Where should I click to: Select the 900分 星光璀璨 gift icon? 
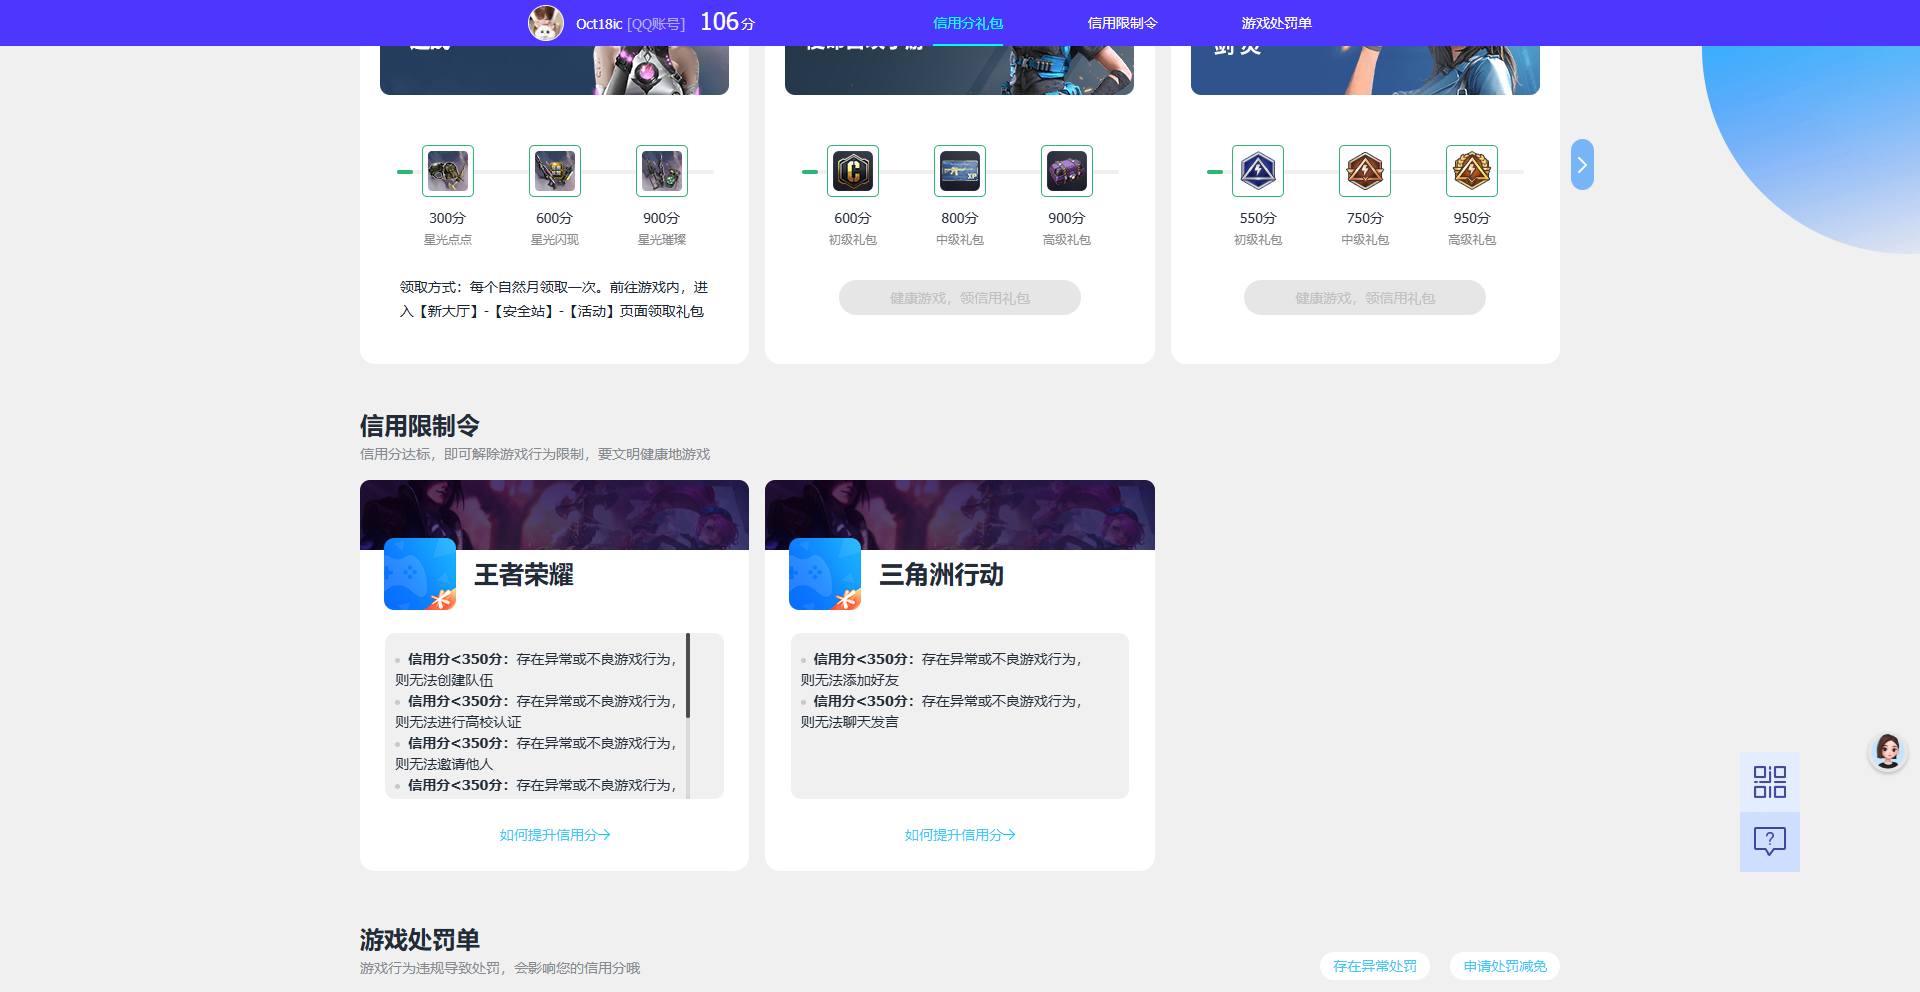[x=661, y=171]
